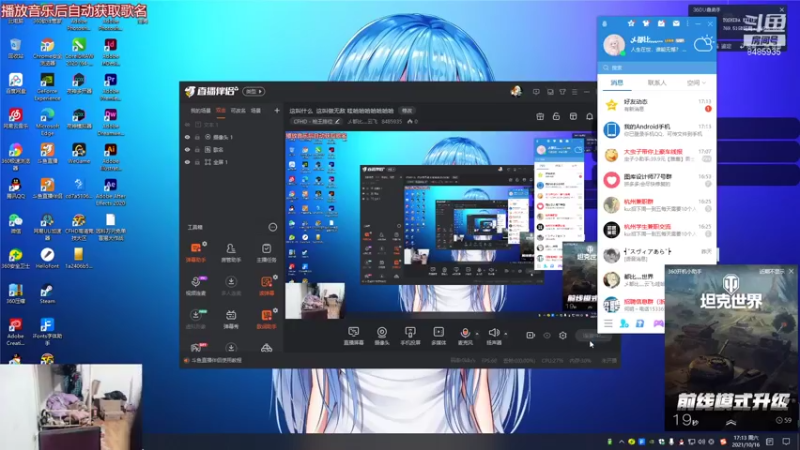Click the QQ profile avatar picture
The height and width of the screenshot is (450, 800).
pos(614,44)
